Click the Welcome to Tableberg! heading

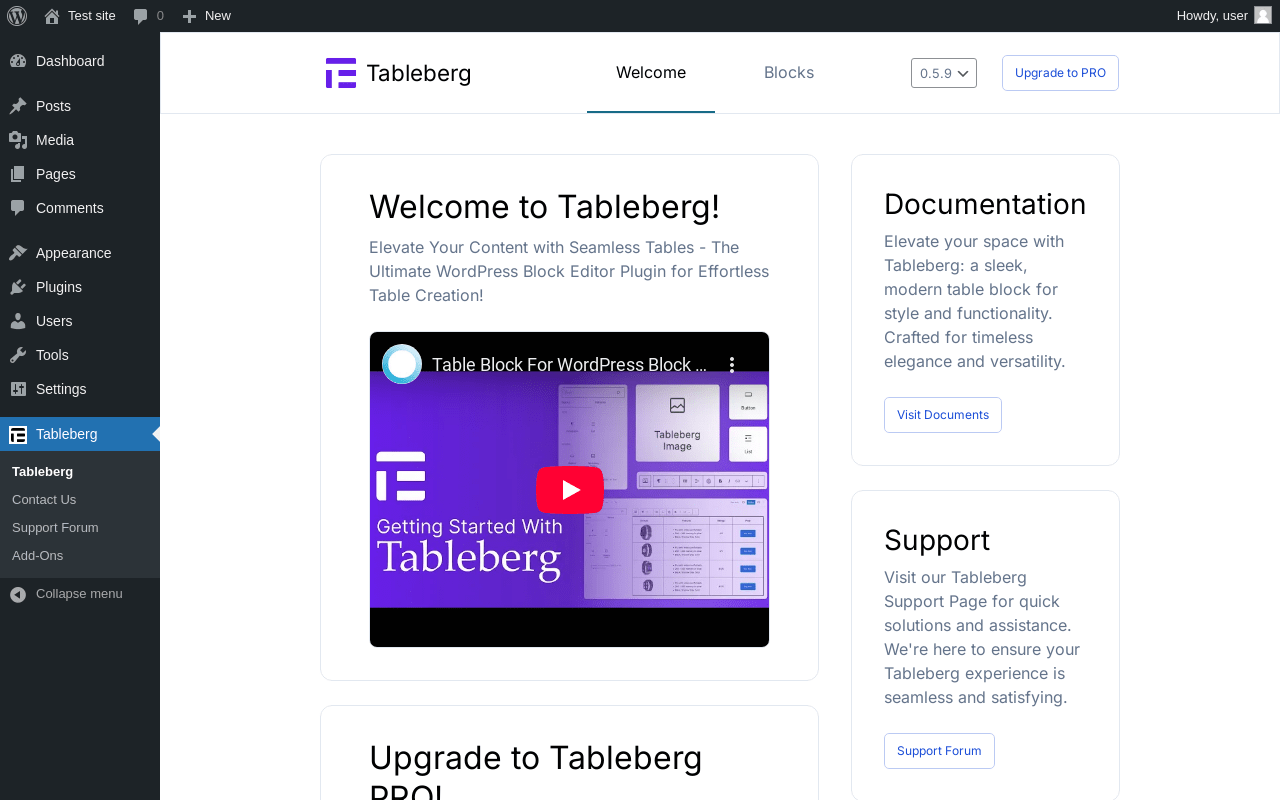[544, 207]
